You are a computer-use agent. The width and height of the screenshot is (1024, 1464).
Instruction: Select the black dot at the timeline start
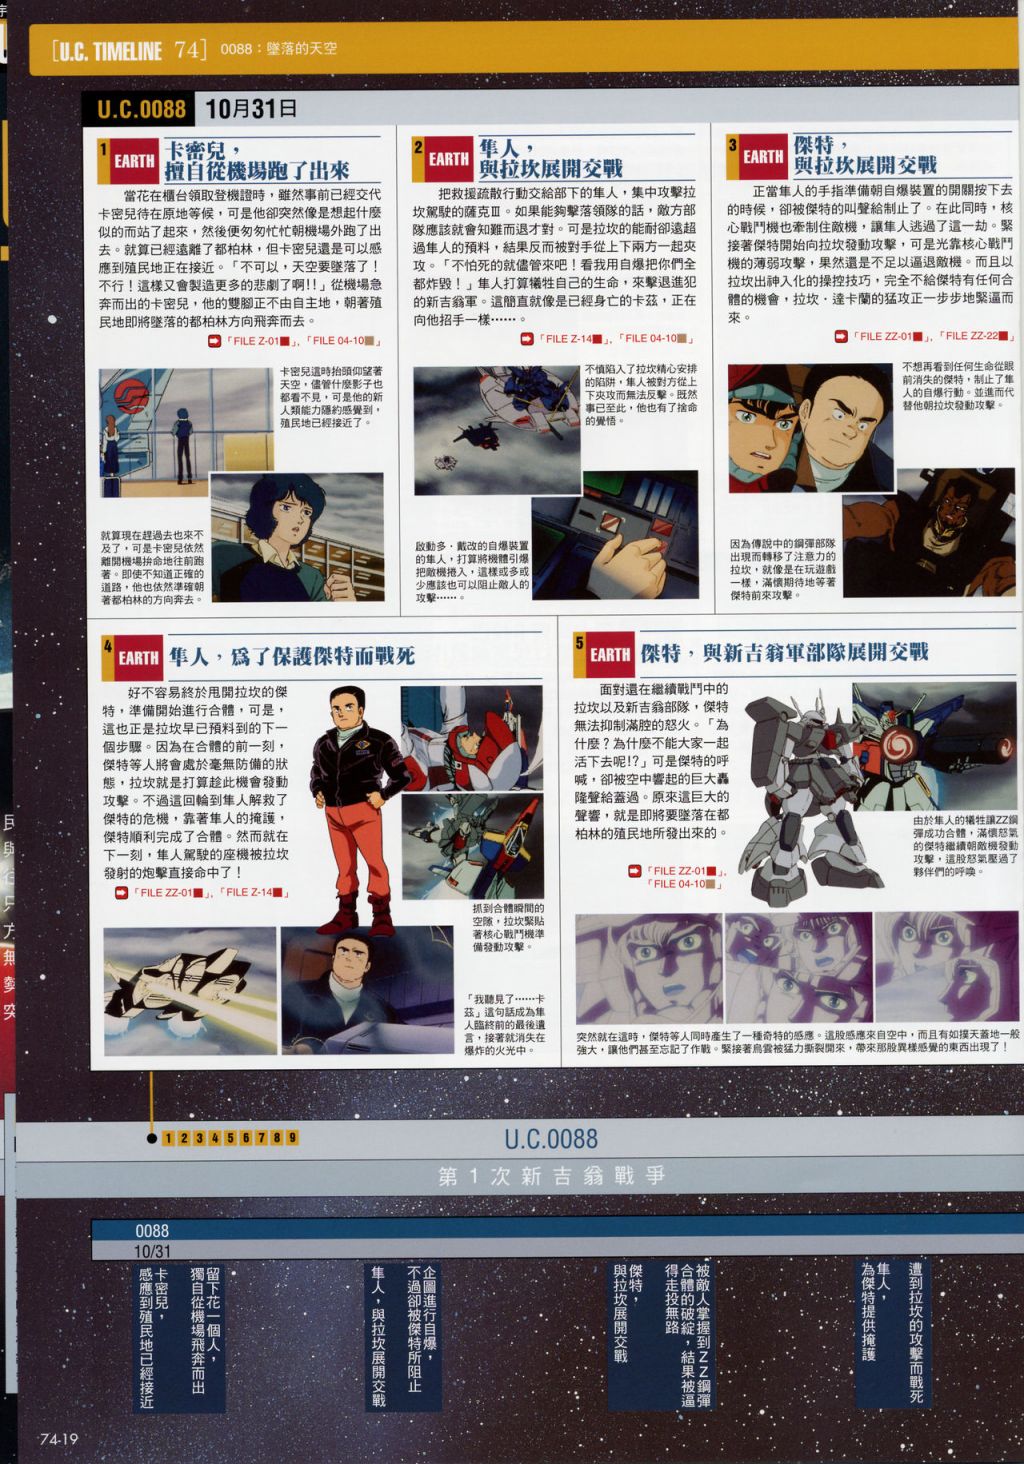point(151,1138)
